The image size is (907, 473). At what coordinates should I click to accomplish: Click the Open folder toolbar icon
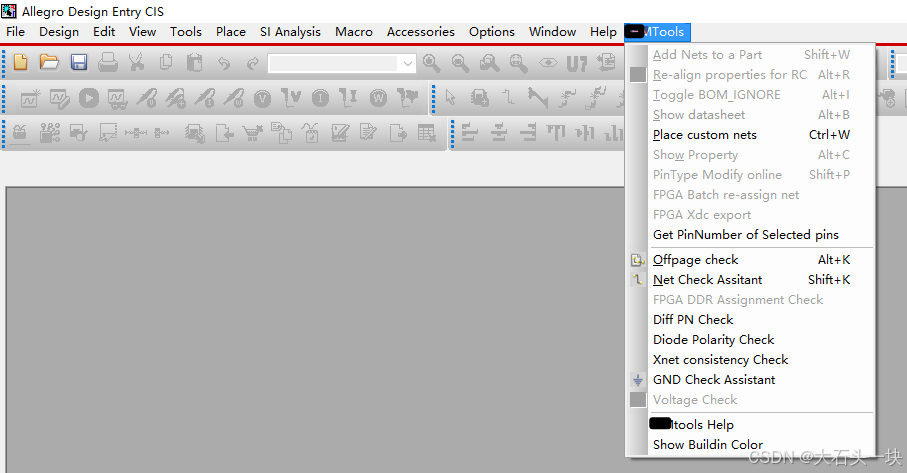click(49, 62)
